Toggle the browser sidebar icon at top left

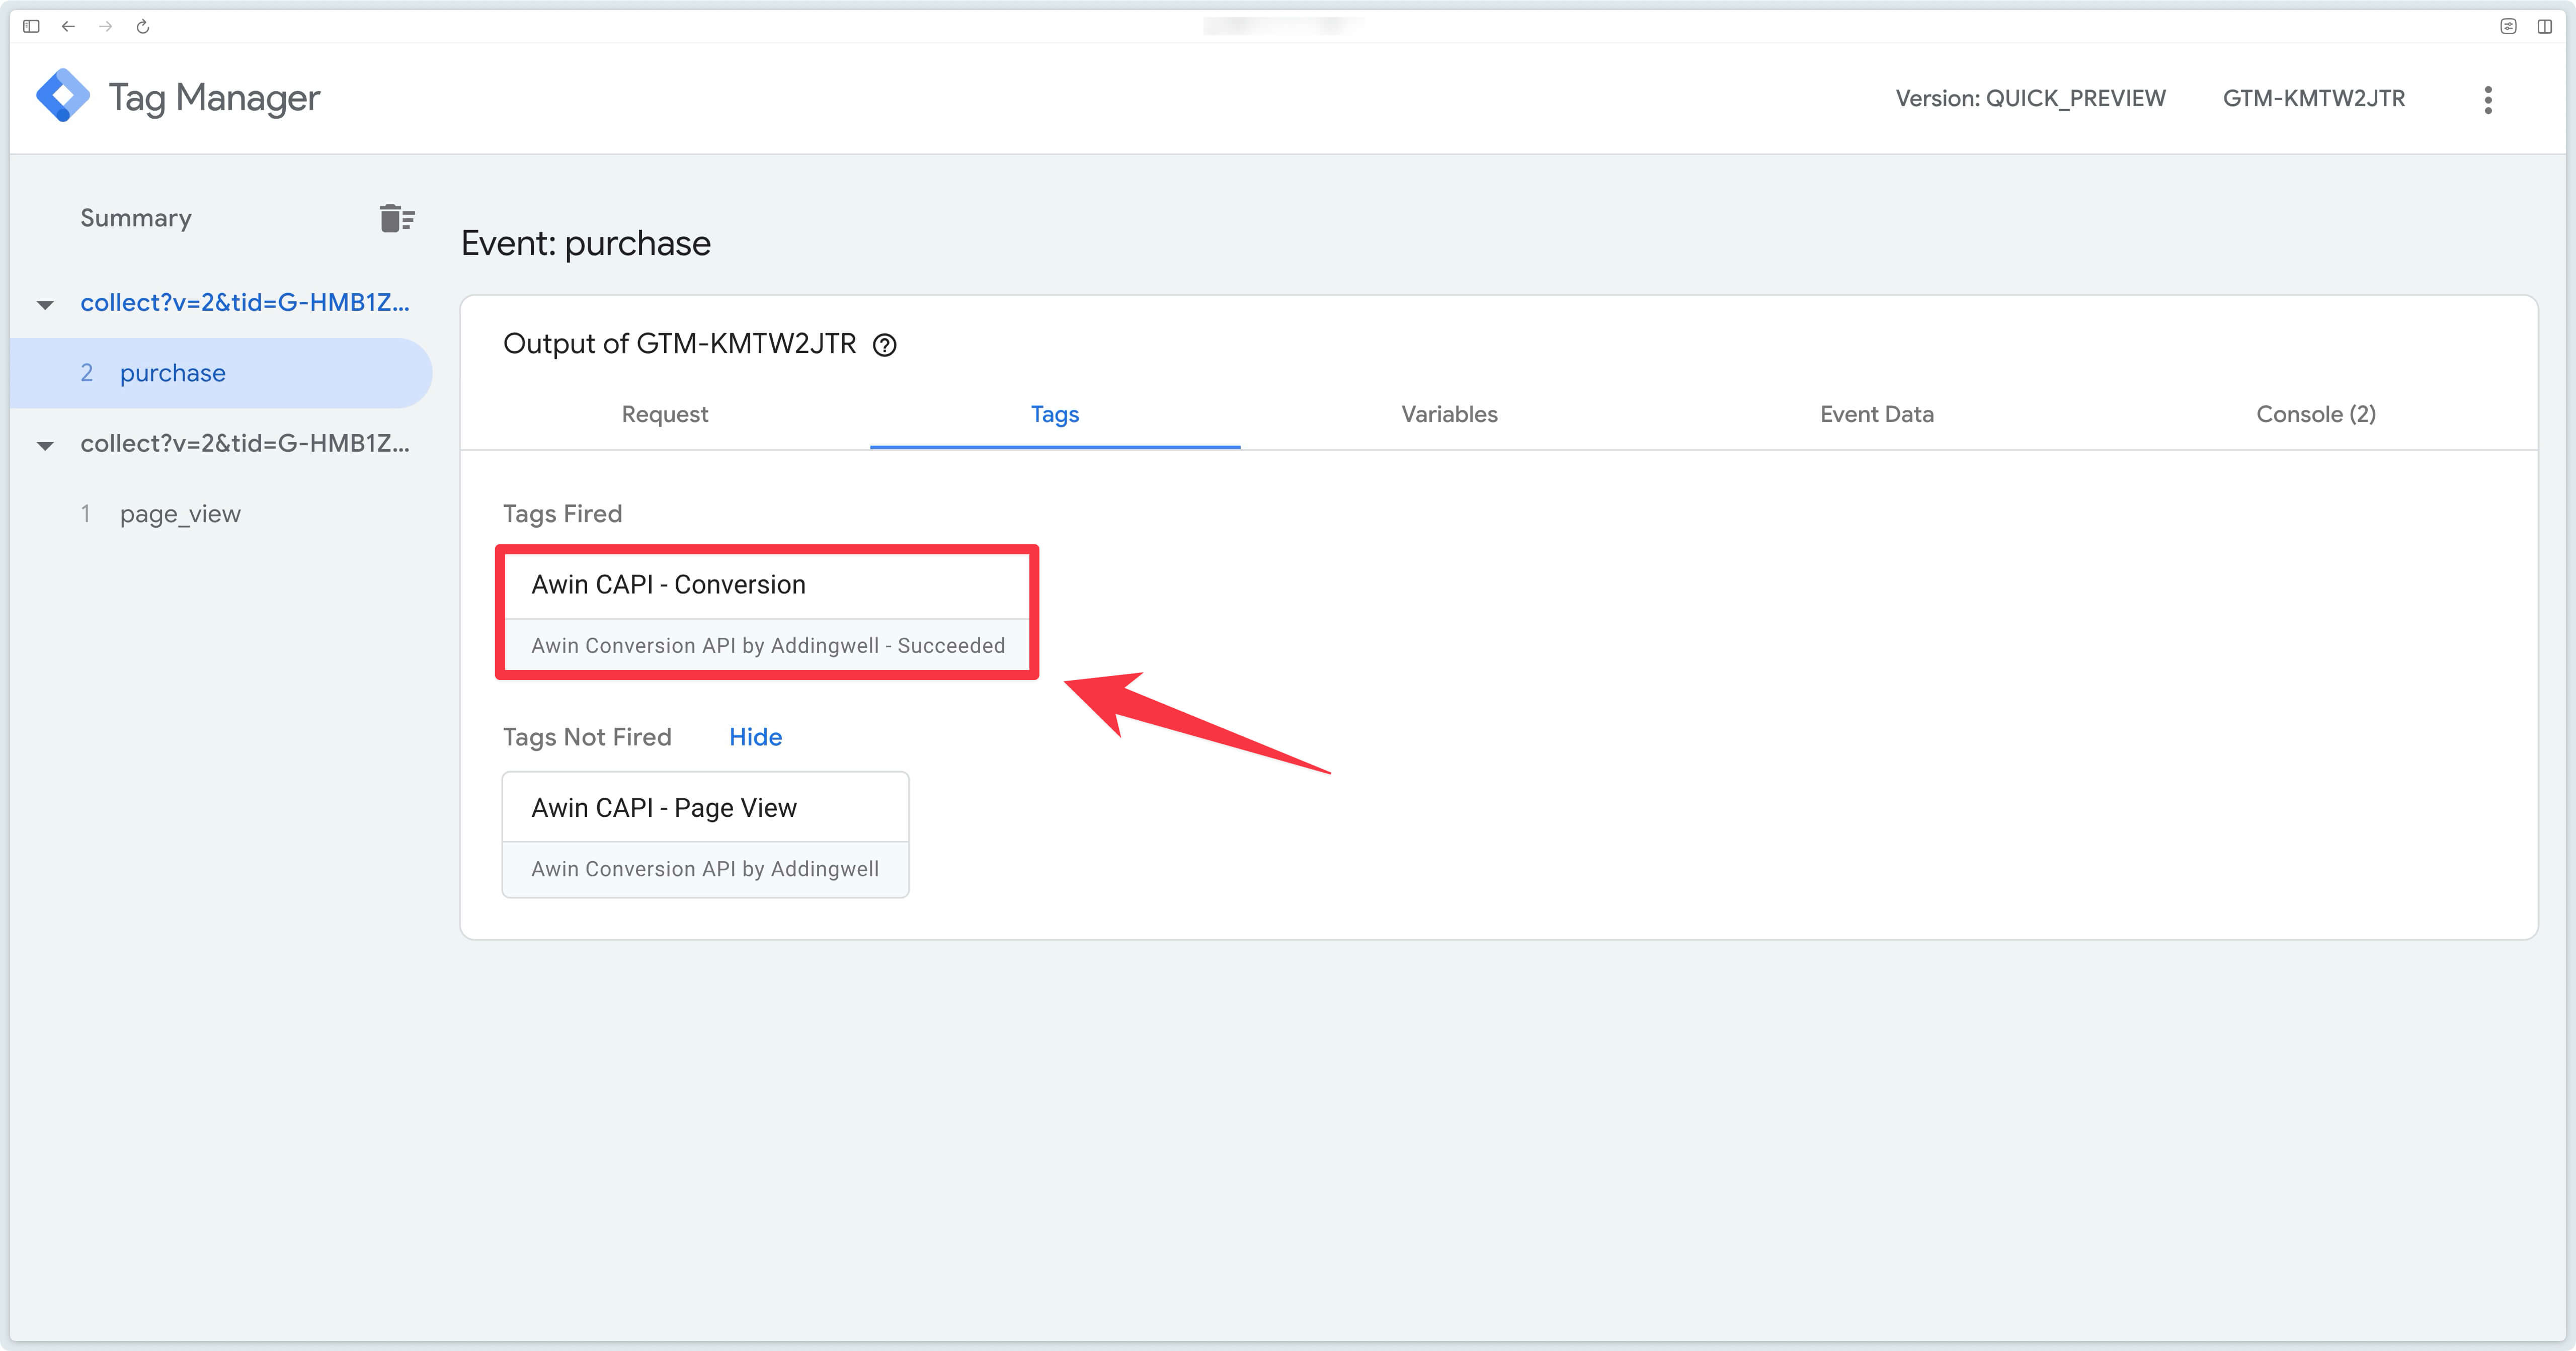point(31,26)
